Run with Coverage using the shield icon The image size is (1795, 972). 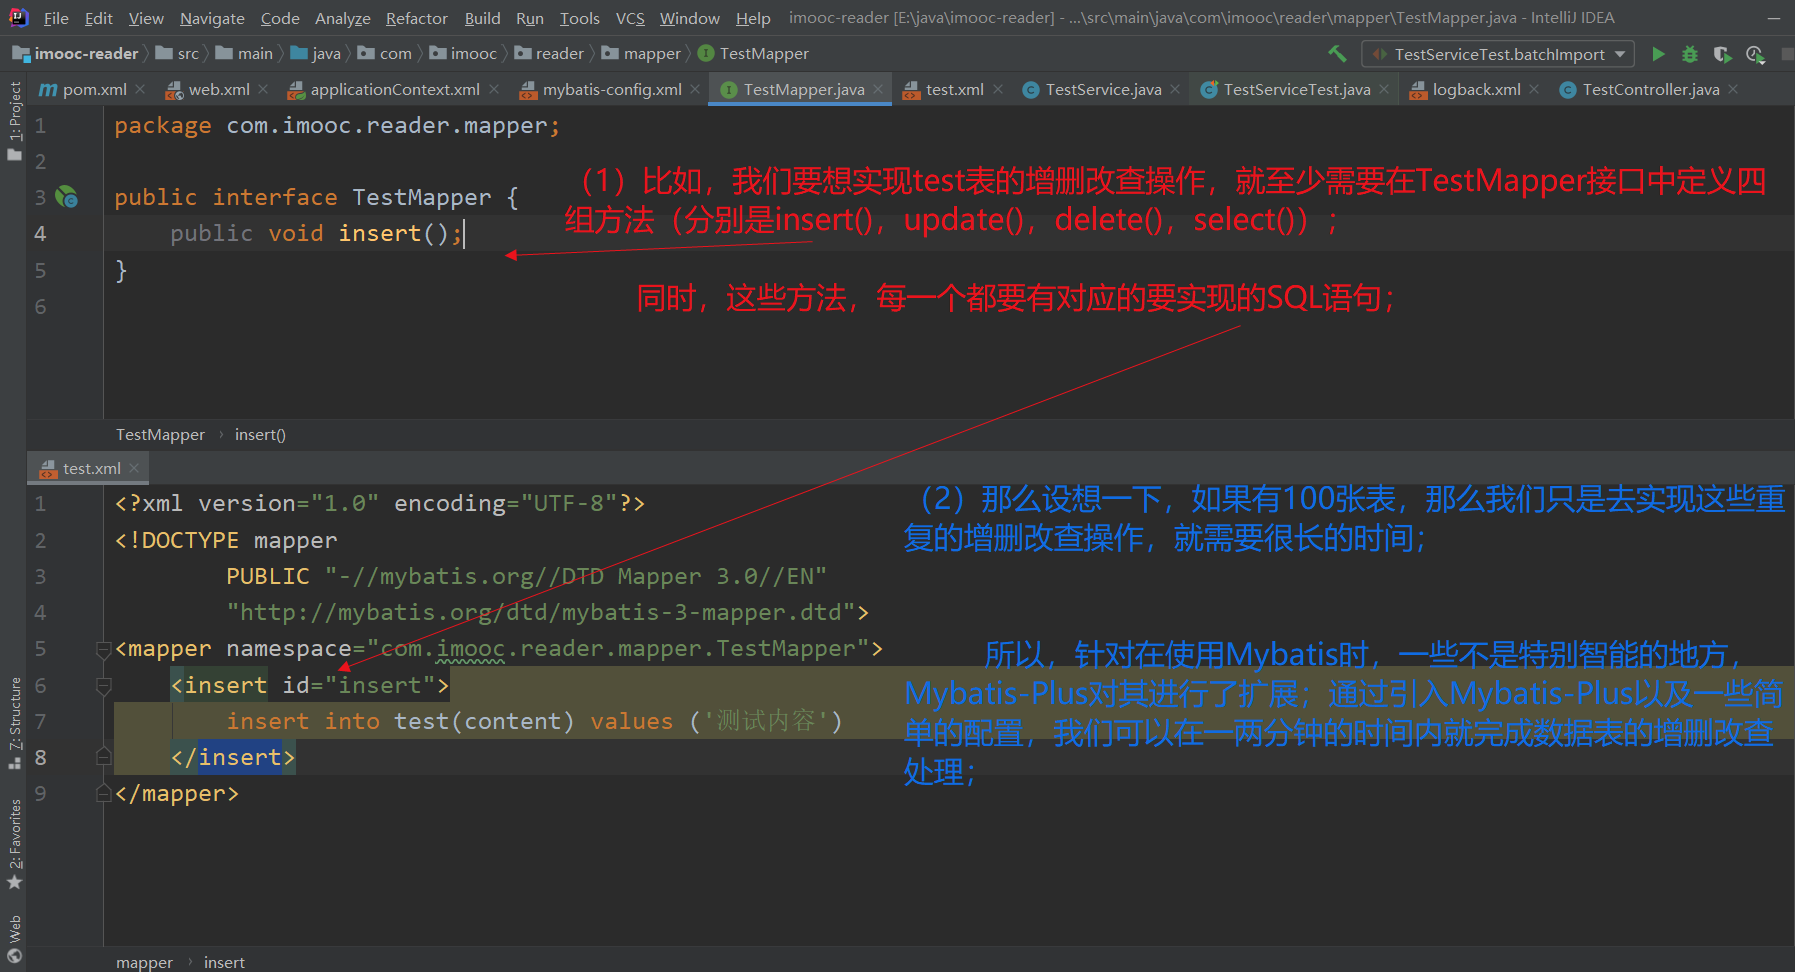(1722, 53)
